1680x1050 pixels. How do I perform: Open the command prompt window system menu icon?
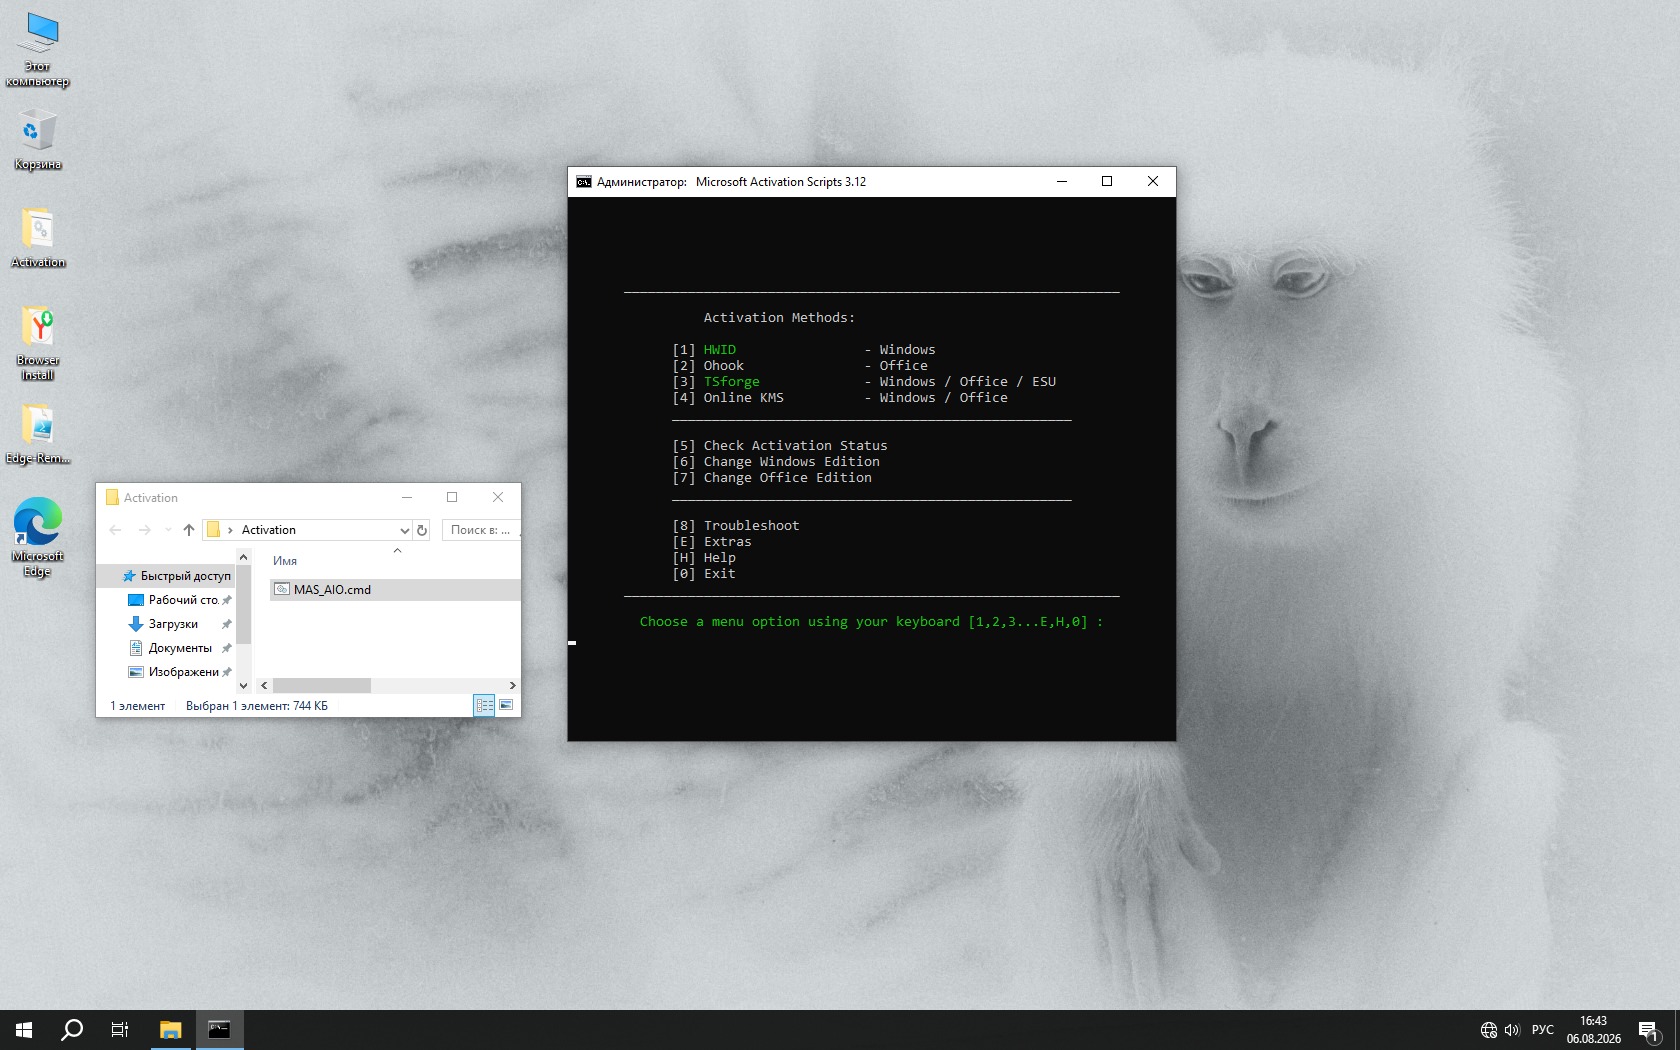(x=584, y=182)
